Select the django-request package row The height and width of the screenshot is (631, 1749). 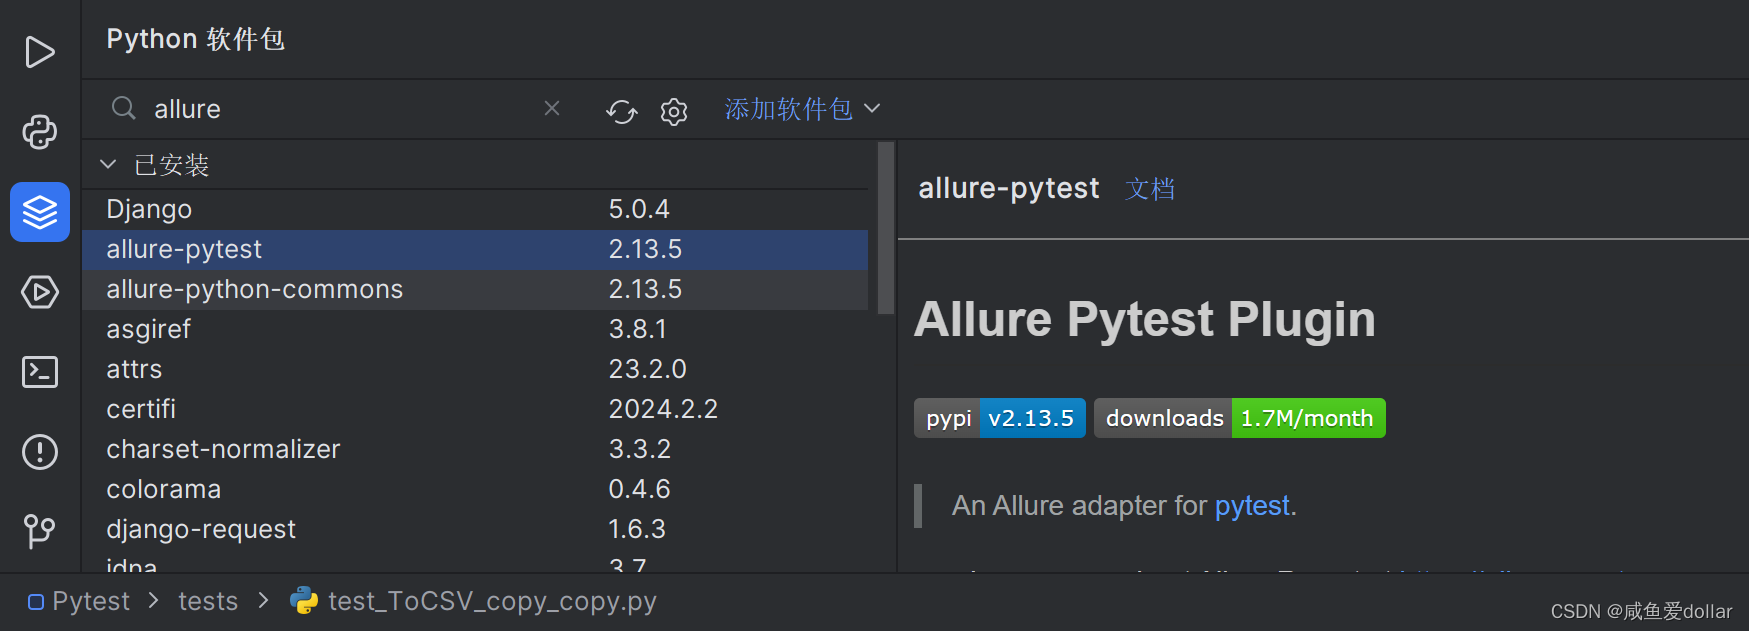point(475,529)
